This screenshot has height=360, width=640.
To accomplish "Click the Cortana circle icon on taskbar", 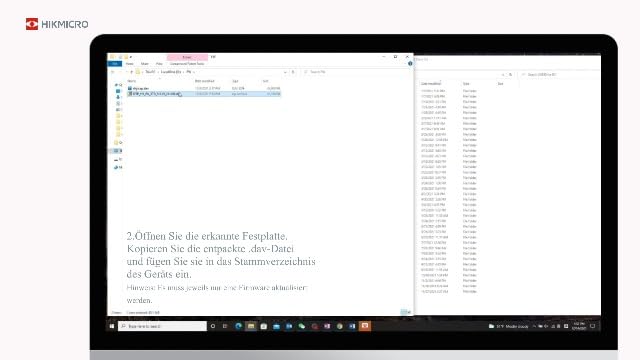I will [213, 326].
